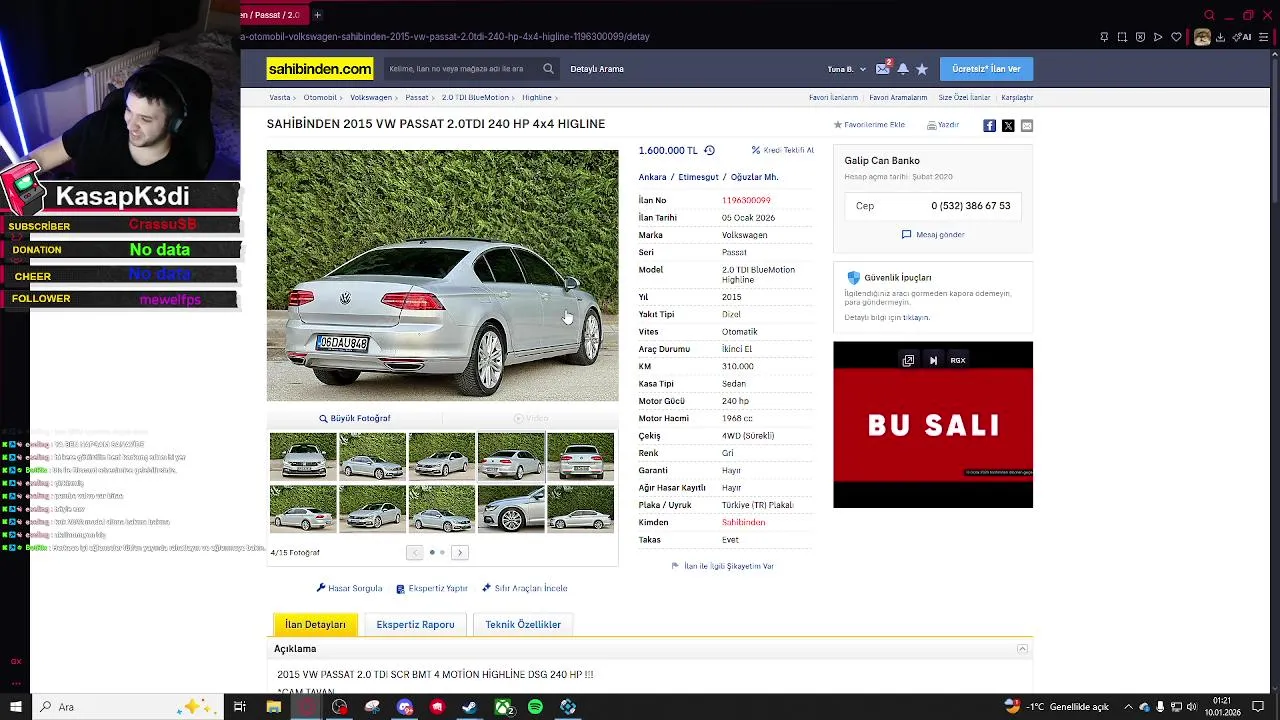The image size is (1280, 720).
Task: Click İlan ile İlgili Şikayetim Var
Action: coord(722,566)
